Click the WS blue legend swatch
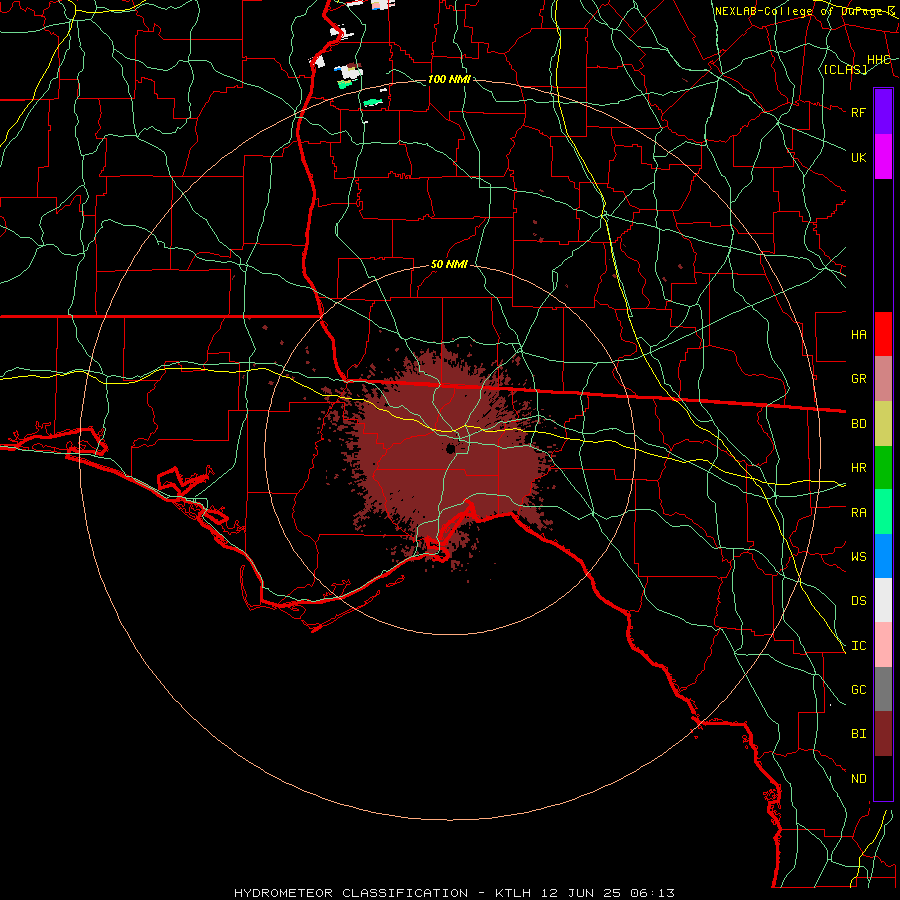Image resolution: width=900 pixels, height=900 pixels. point(883,556)
